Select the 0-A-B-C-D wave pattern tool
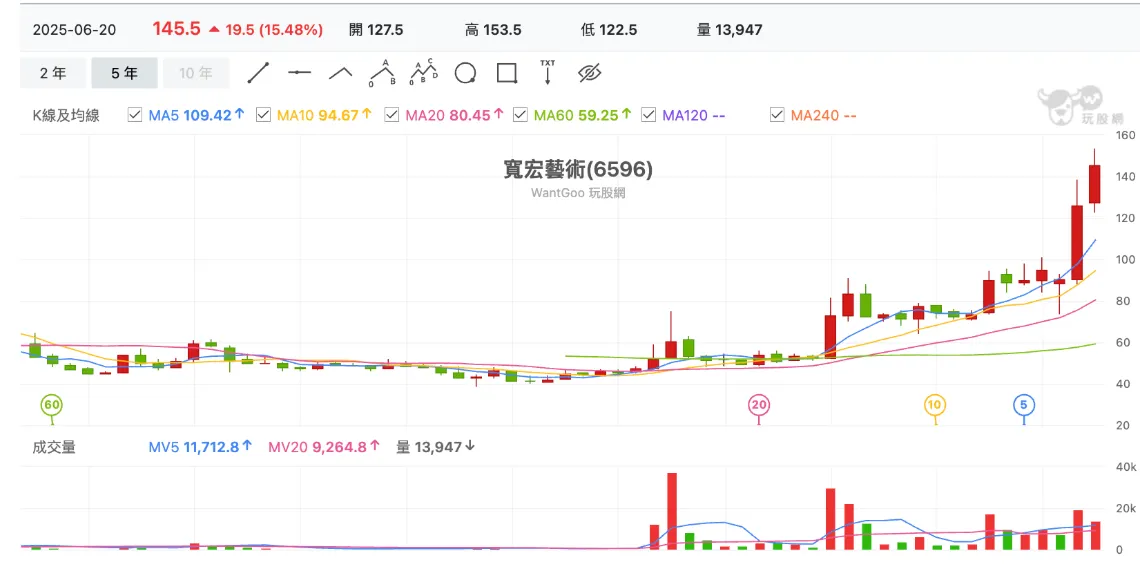 (424, 73)
